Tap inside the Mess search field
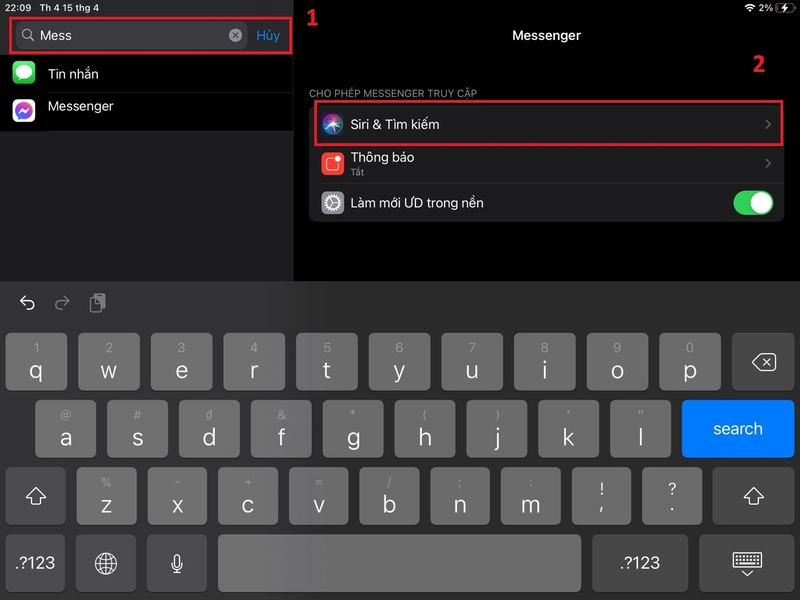 [132, 35]
